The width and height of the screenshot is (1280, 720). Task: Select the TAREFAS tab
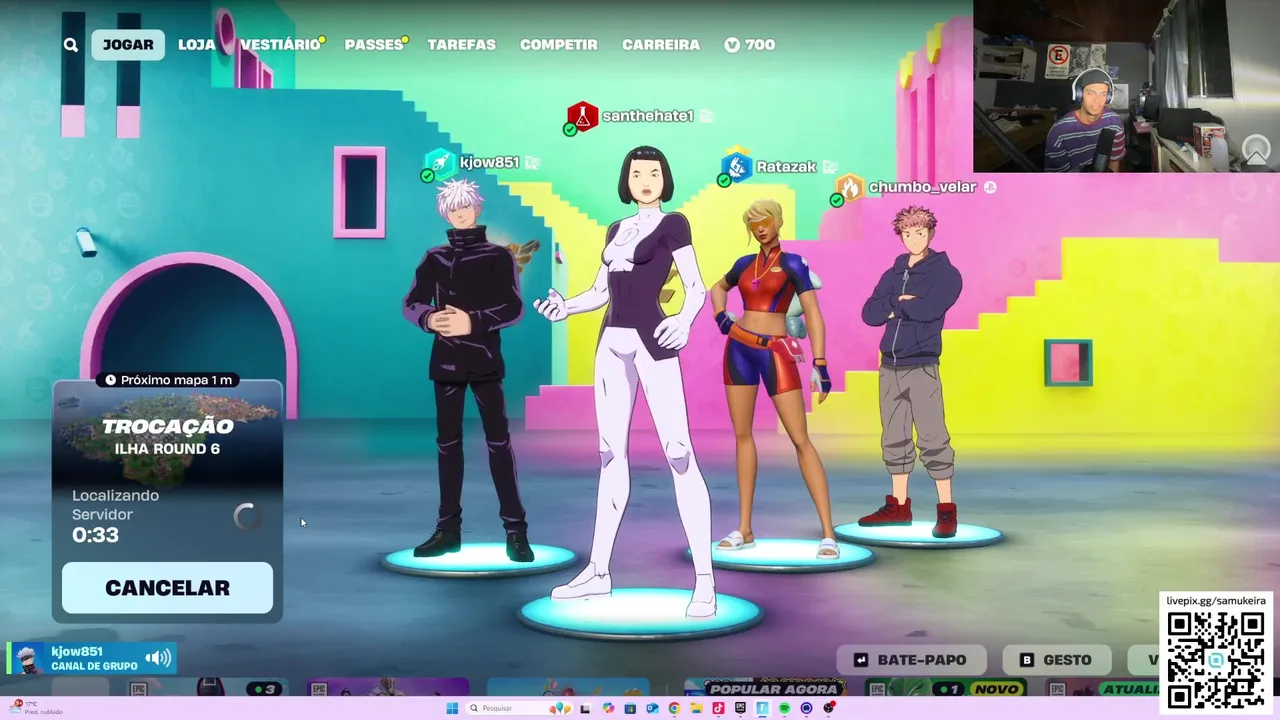tap(461, 45)
